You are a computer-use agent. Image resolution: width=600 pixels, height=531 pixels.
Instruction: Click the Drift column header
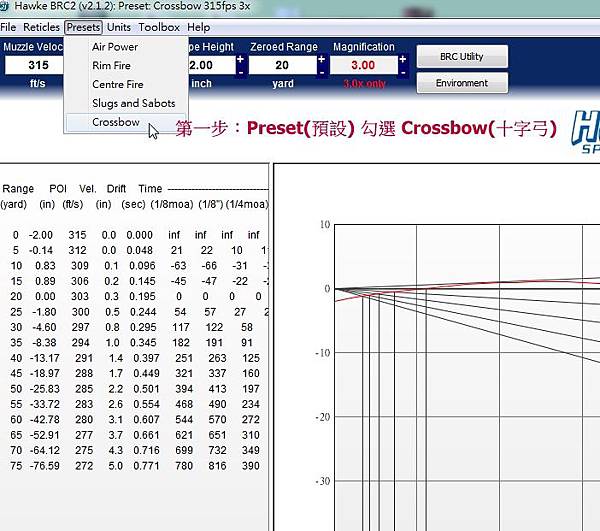click(116, 189)
